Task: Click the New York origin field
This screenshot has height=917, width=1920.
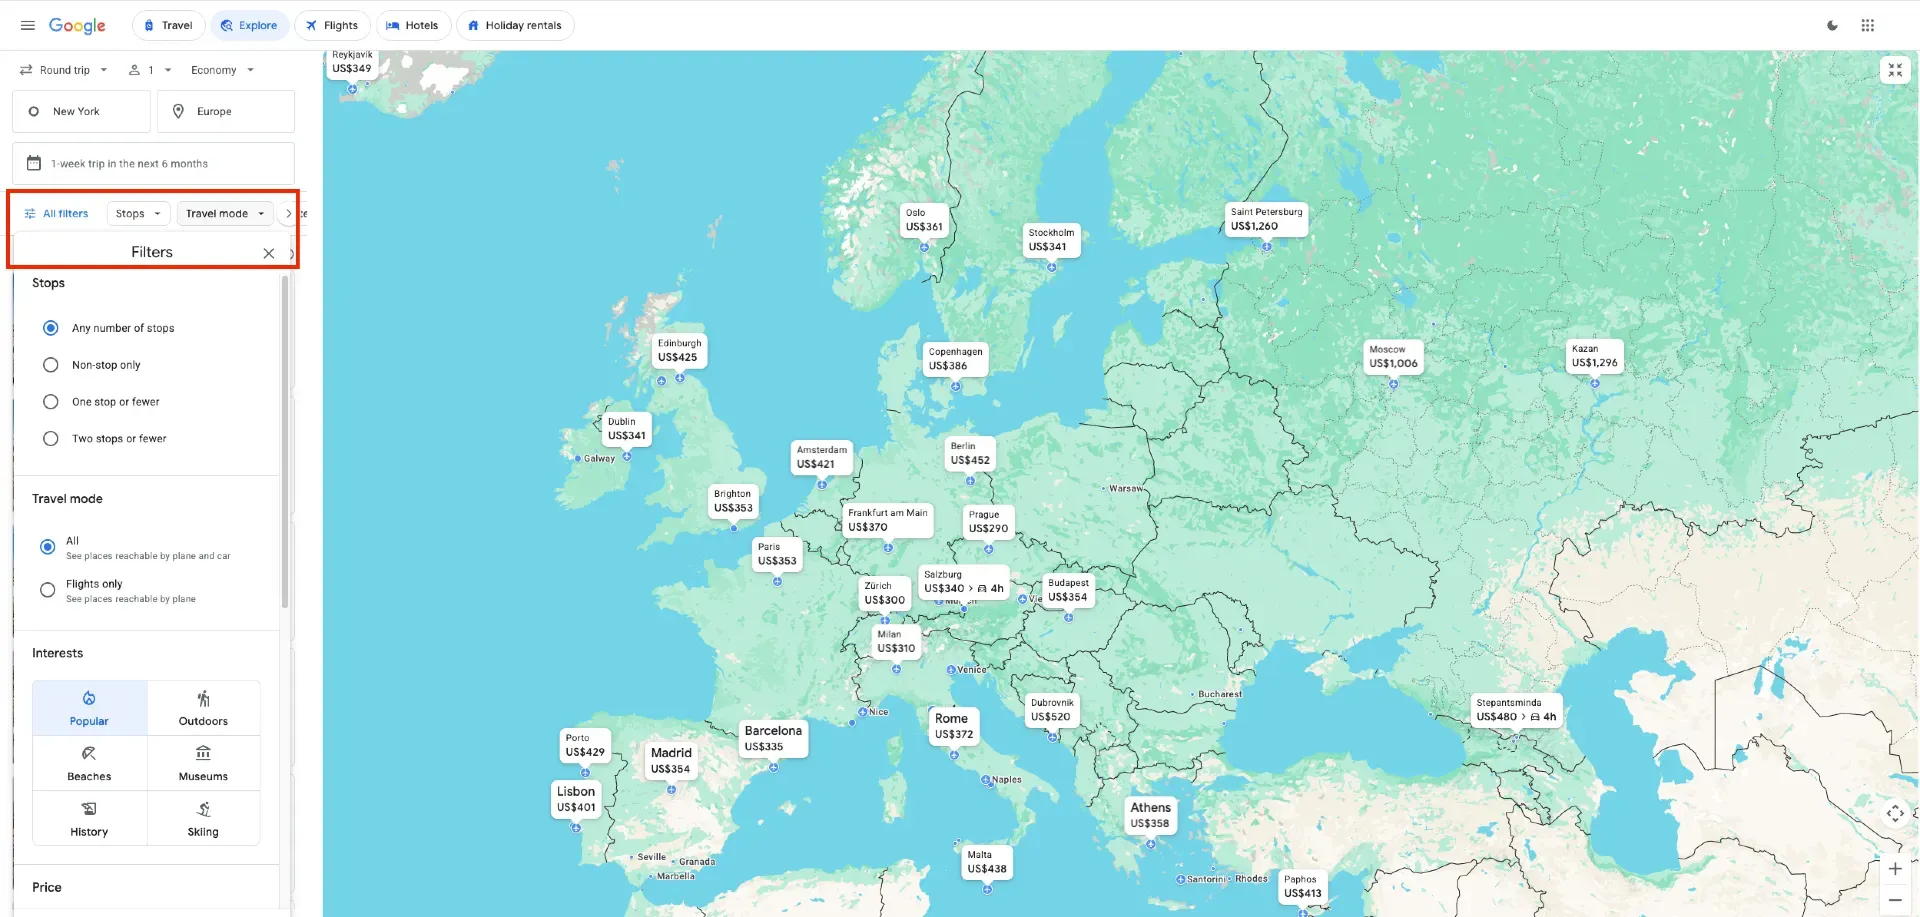Action: [81, 111]
